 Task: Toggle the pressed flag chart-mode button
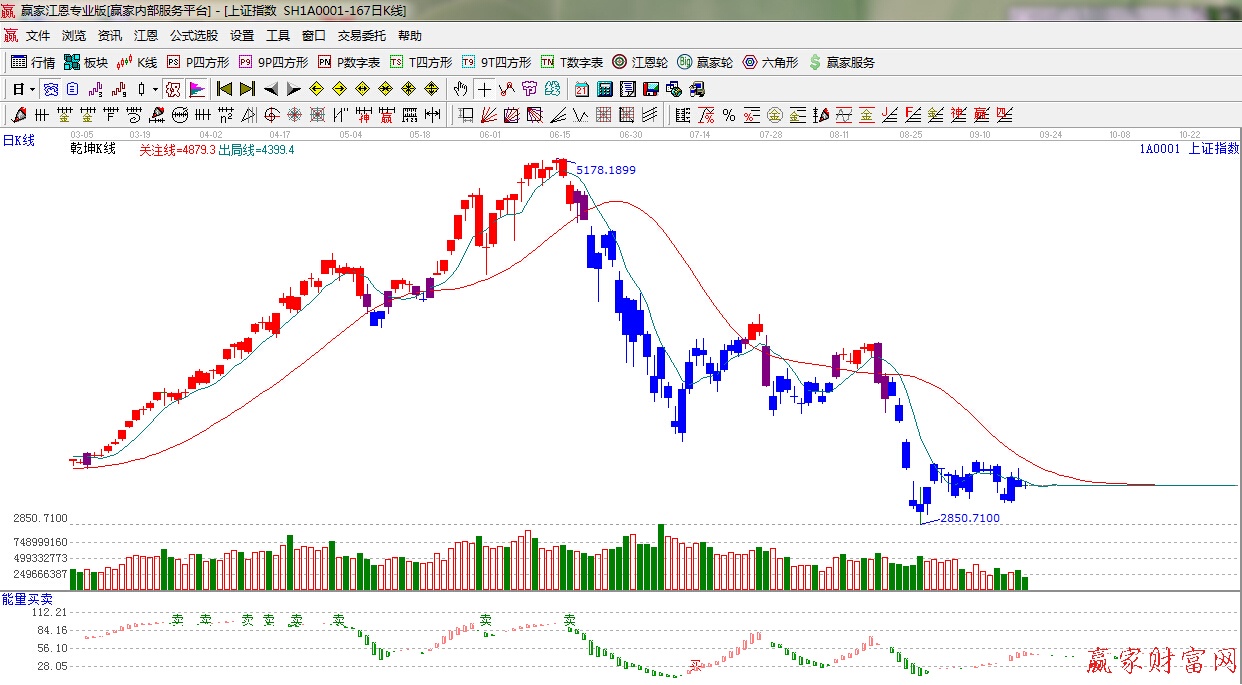click(x=197, y=89)
